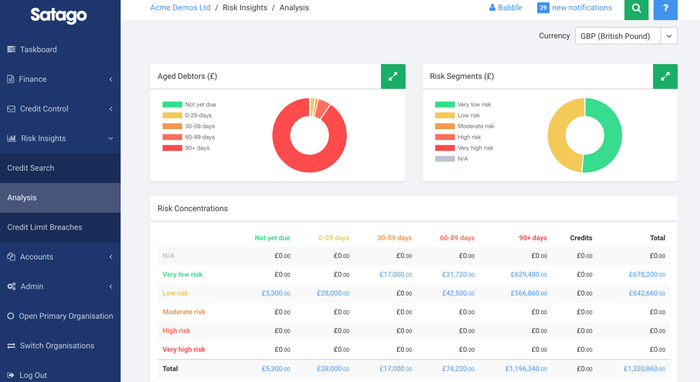Viewport: 700px width, 382px height.
Task: Toggle the 'Not yet due' legend entry
Action: tap(189, 104)
